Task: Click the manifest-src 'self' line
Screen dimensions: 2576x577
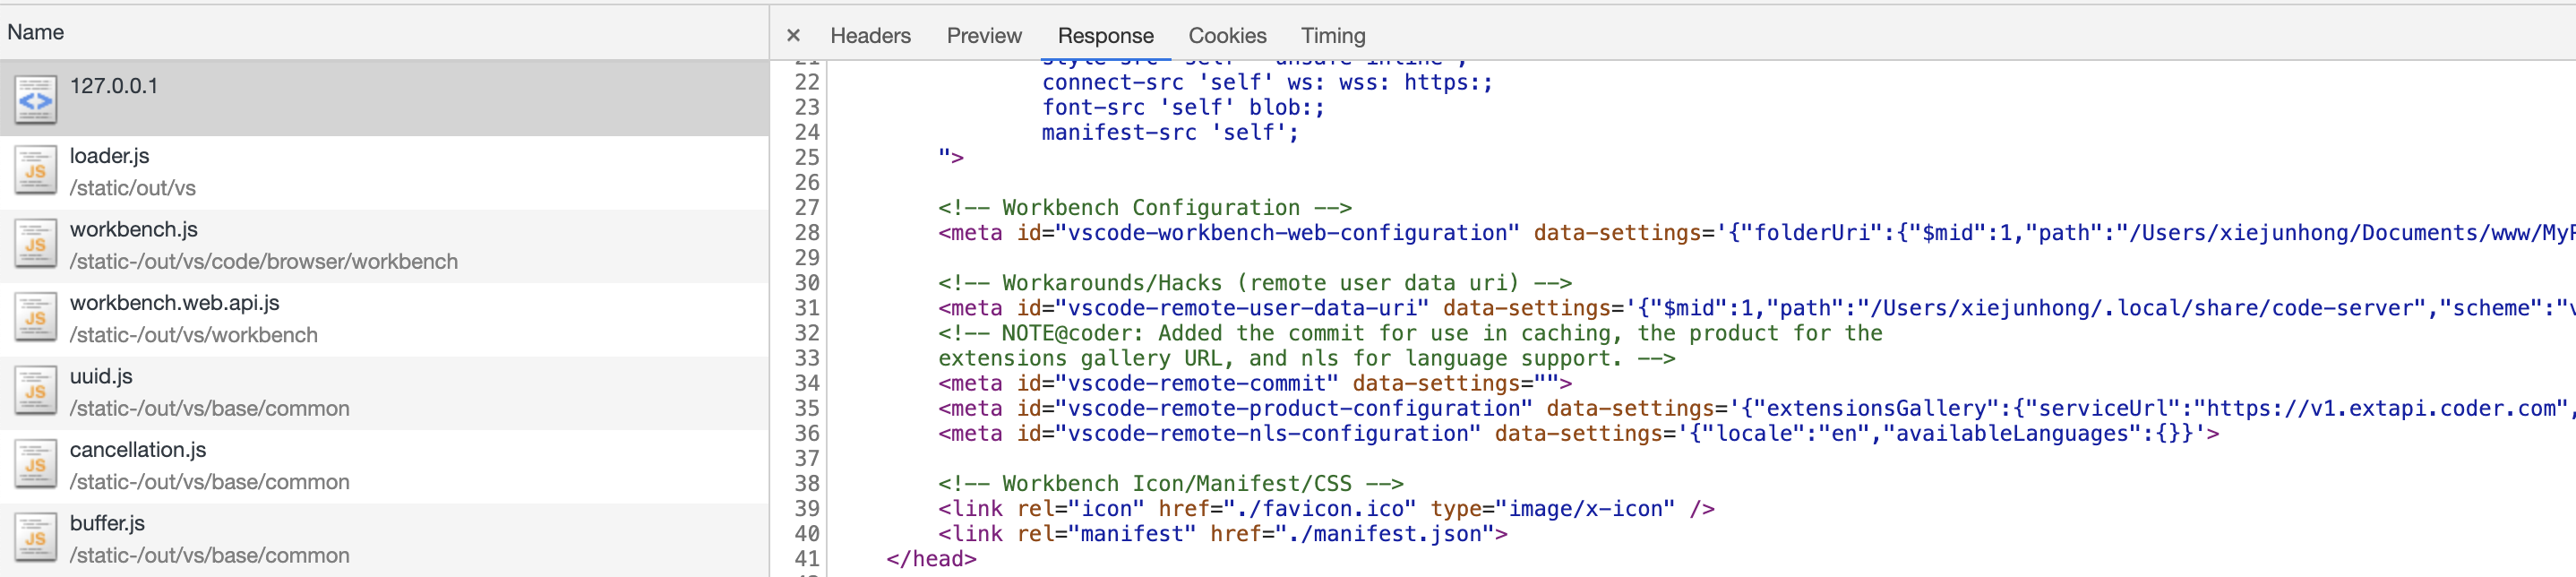Action: 1170,132
